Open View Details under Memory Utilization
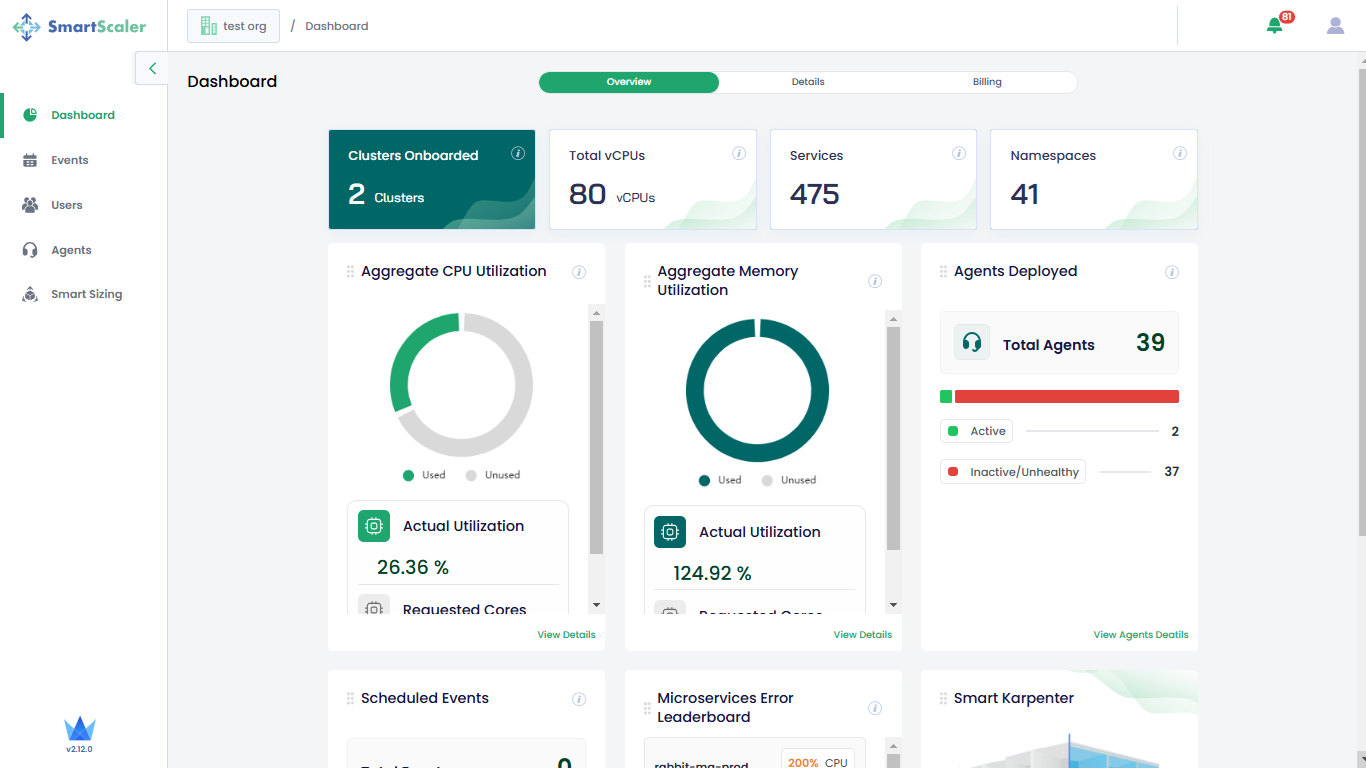Image resolution: width=1366 pixels, height=768 pixels. coord(863,635)
